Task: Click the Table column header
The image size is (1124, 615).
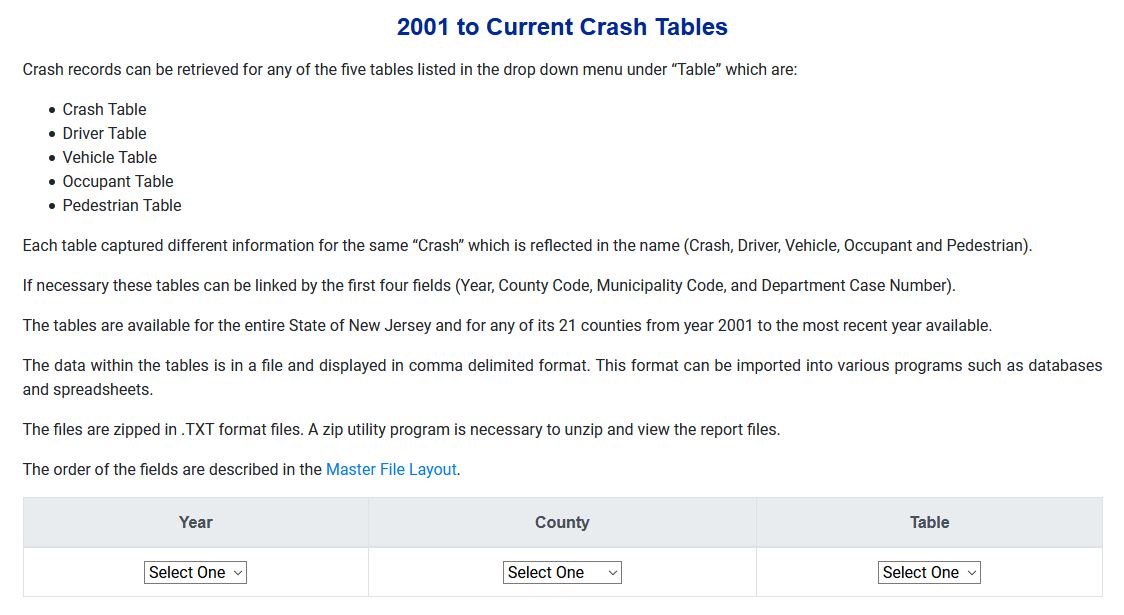Action: coord(929,522)
